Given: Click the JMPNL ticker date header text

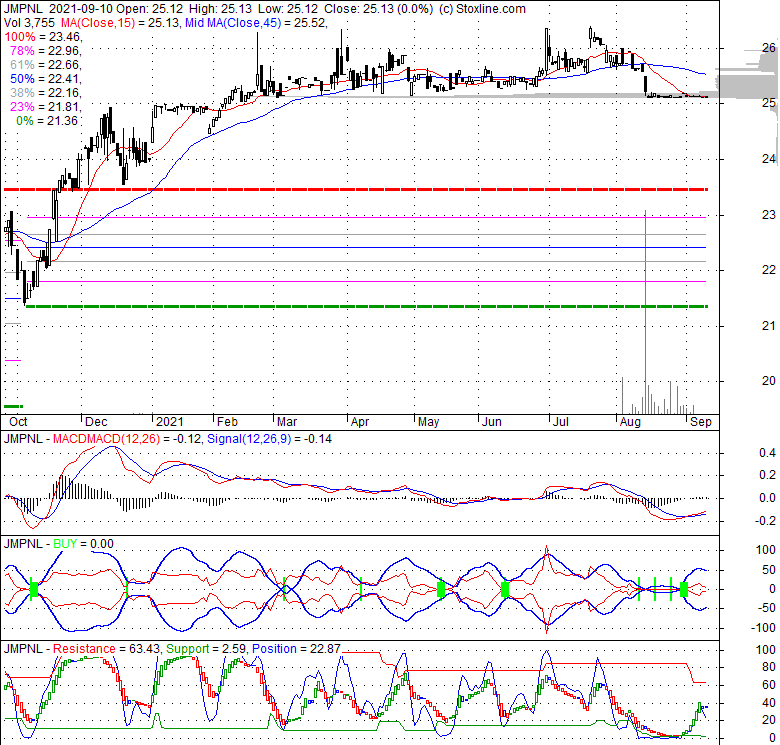Looking at the screenshot, I should click(58, 9).
